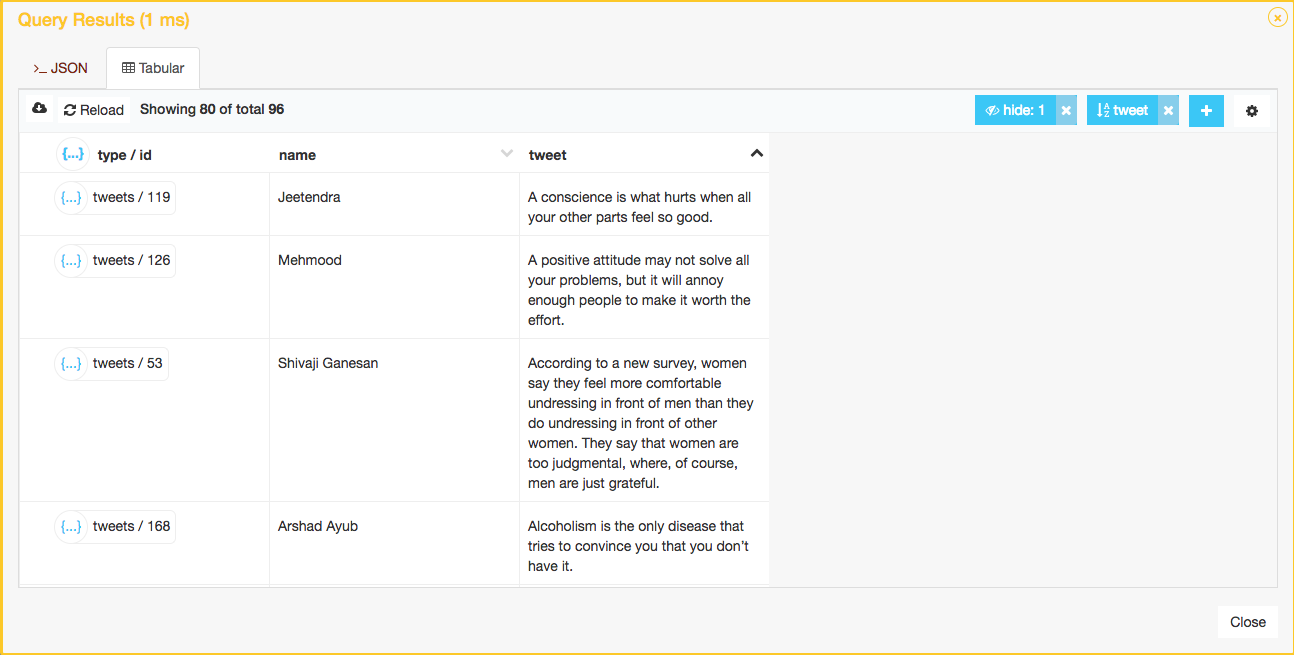Remove the hide: 1 filter chip
Image resolution: width=1294 pixels, height=655 pixels.
[x=1066, y=111]
